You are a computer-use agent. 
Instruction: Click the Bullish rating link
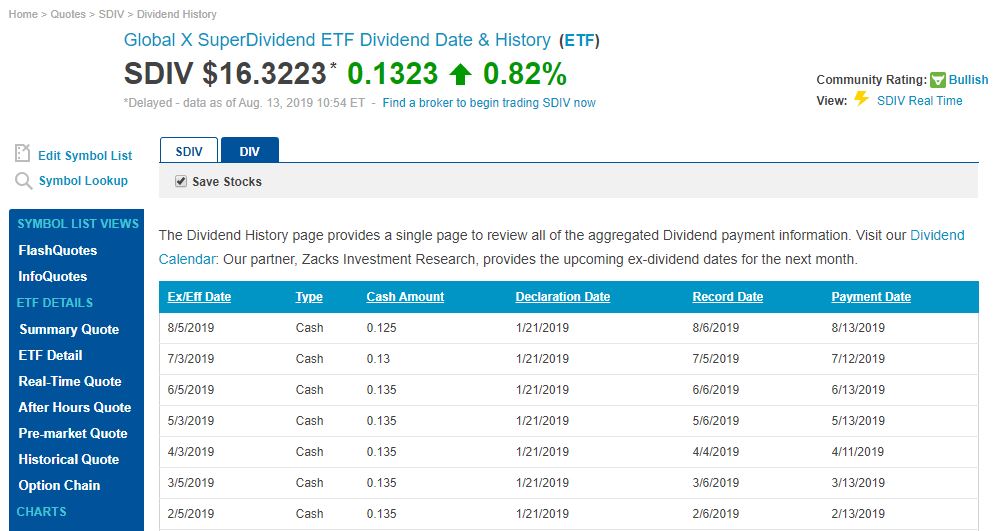(x=968, y=80)
